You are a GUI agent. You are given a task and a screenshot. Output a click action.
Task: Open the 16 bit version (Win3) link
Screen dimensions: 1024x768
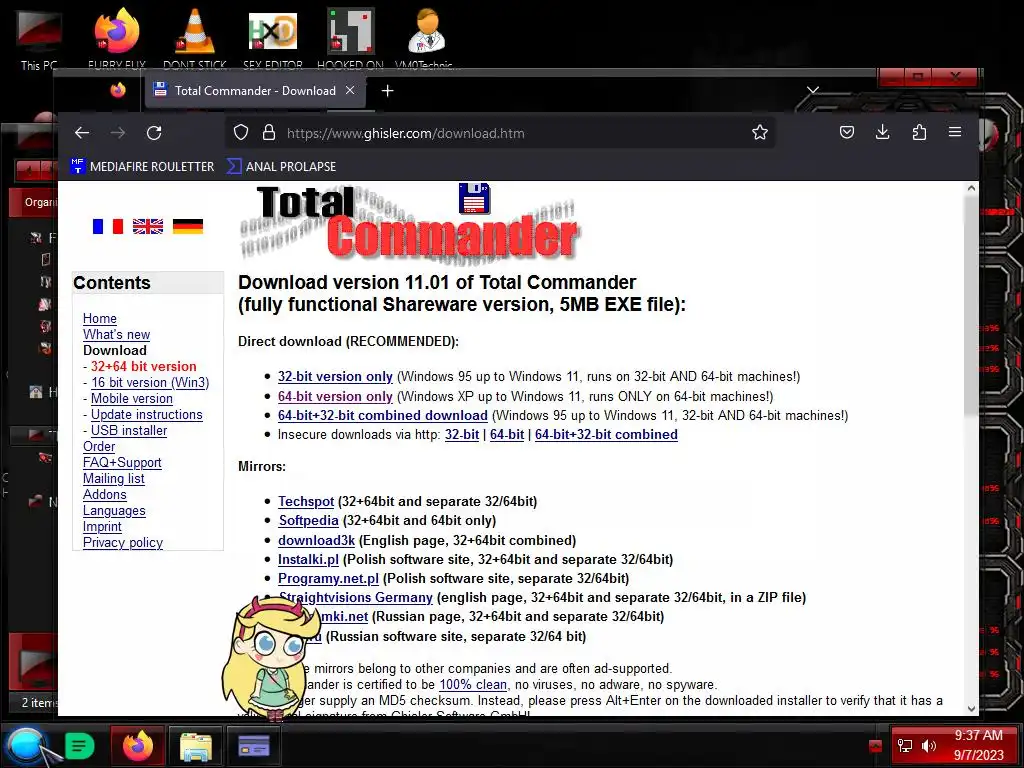coord(150,383)
